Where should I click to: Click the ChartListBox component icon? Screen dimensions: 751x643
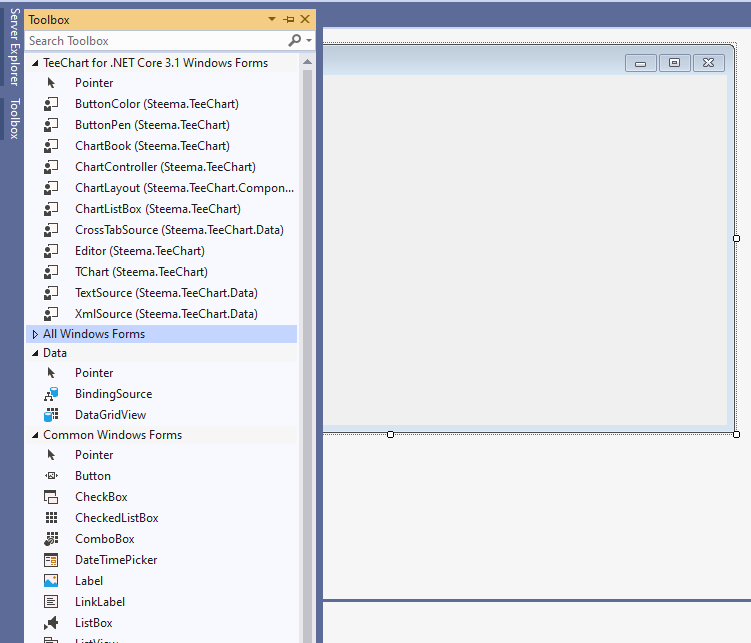[51, 209]
